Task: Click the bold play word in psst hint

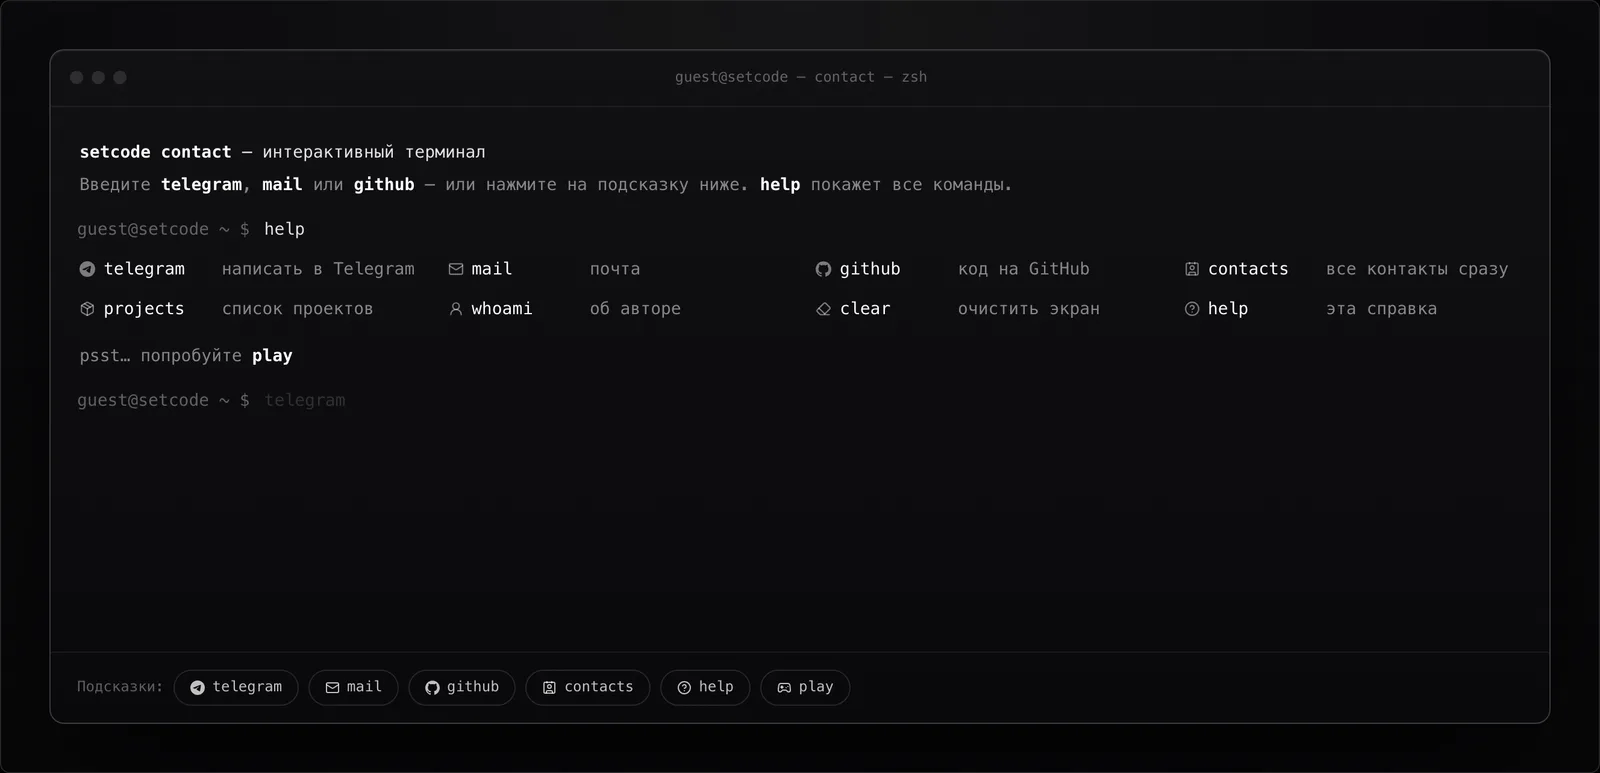Action: coord(272,356)
